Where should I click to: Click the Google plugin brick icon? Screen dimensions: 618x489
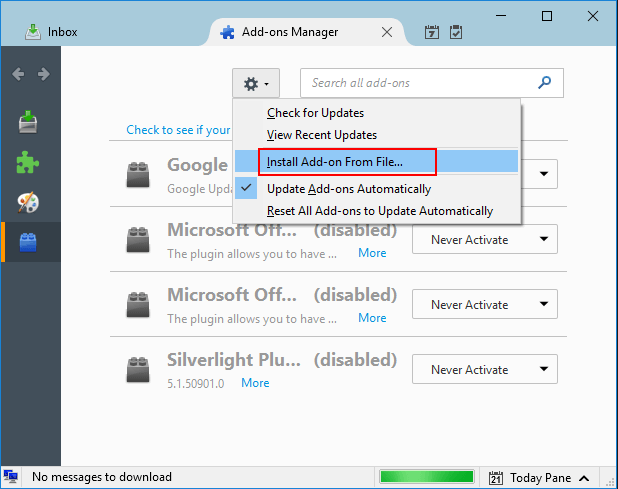138,174
